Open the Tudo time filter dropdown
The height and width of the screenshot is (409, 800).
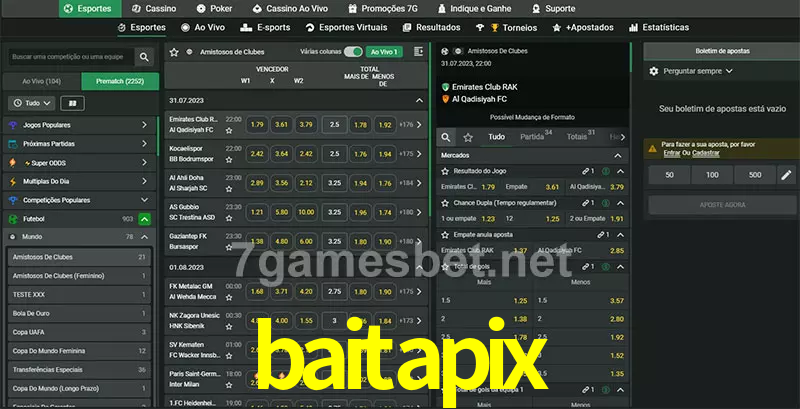31,103
